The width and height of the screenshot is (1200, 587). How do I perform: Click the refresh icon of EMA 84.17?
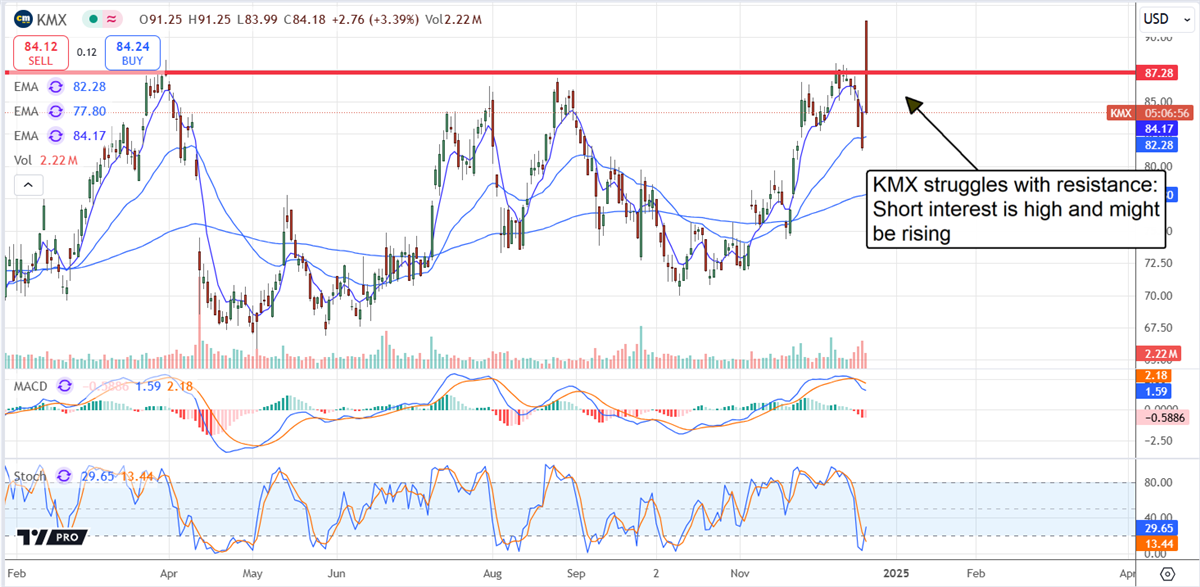(57, 135)
